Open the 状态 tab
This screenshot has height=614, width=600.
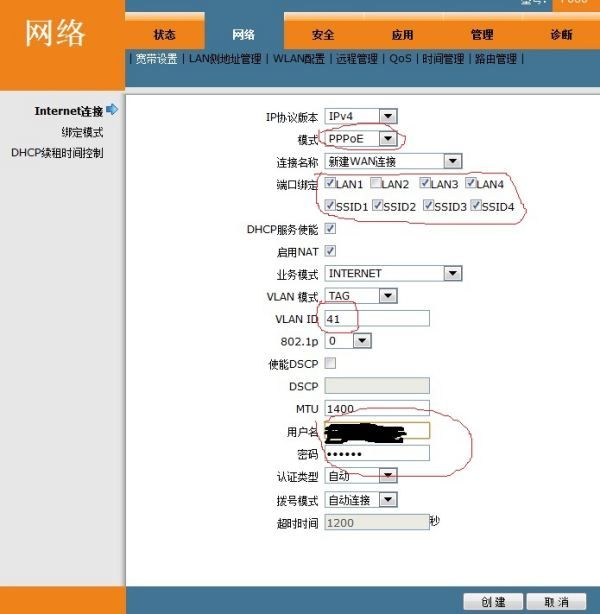click(164, 35)
